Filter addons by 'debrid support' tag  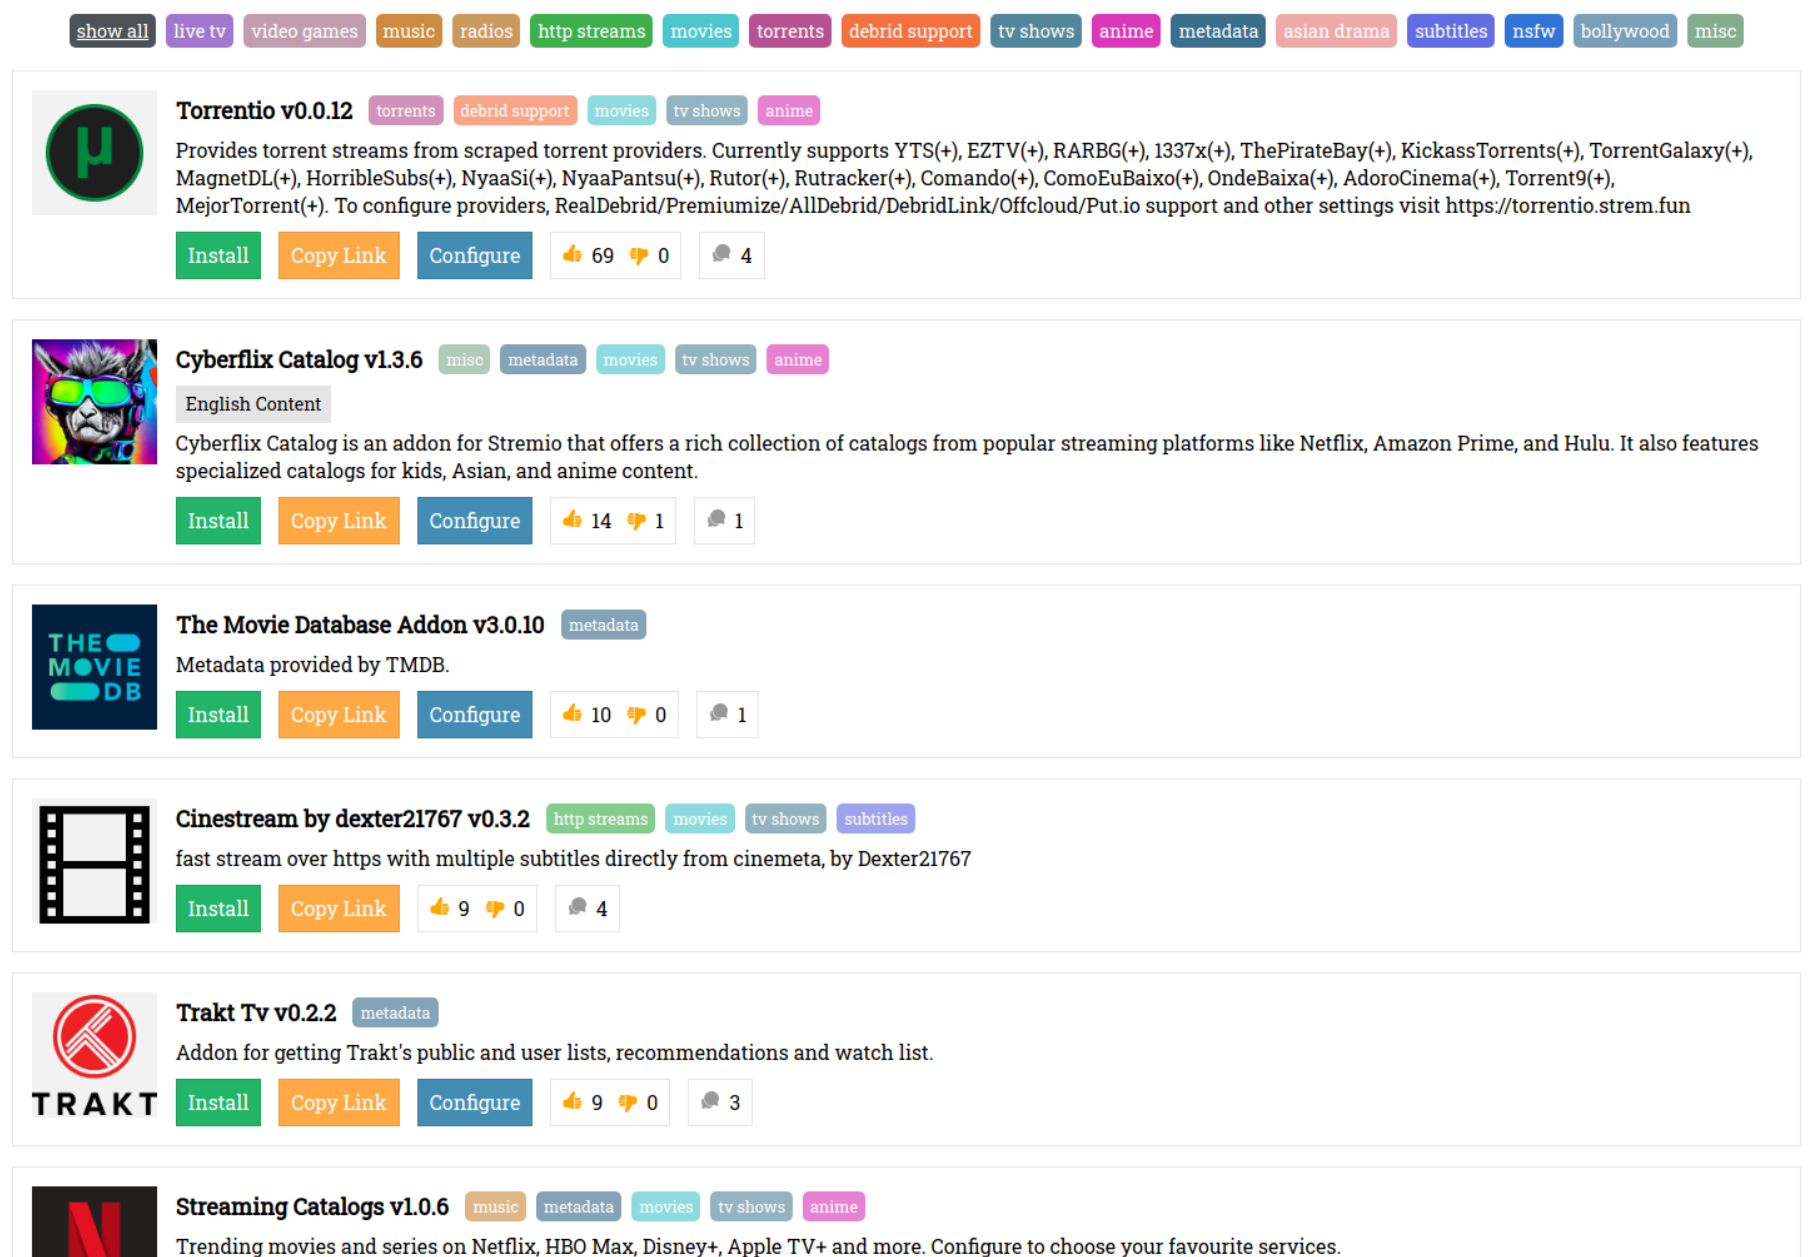pyautogui.click(x=910, y=31)
